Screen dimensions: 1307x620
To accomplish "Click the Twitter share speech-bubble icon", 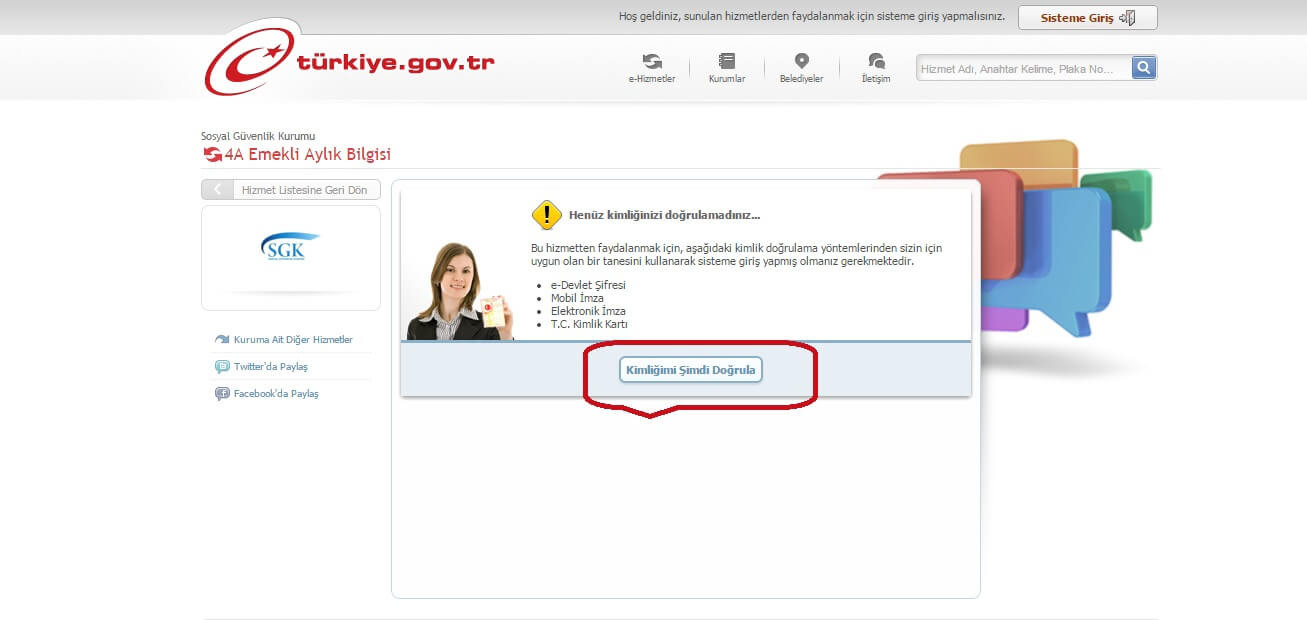I will (222, 367).
